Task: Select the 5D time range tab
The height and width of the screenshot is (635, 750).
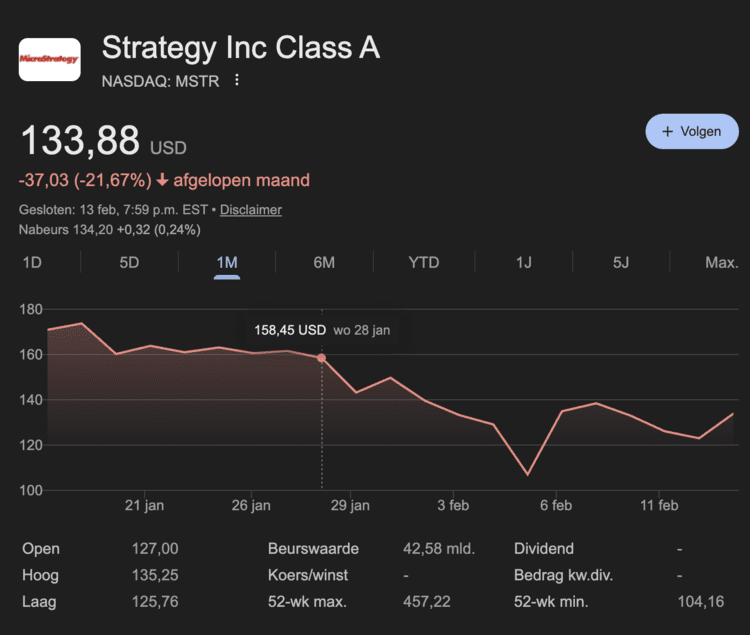Action: [129, 262]
